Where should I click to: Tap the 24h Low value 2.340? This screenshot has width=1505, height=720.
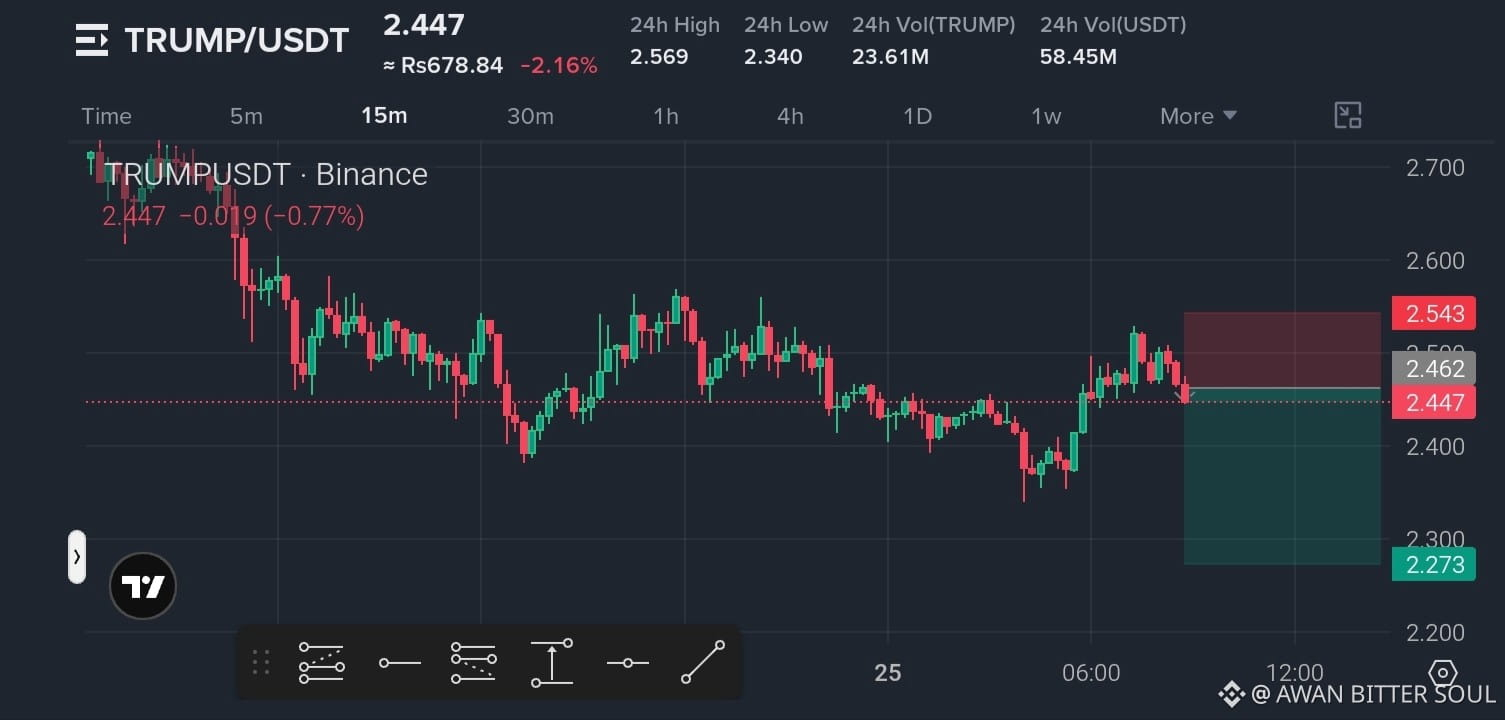click(773, 57)
